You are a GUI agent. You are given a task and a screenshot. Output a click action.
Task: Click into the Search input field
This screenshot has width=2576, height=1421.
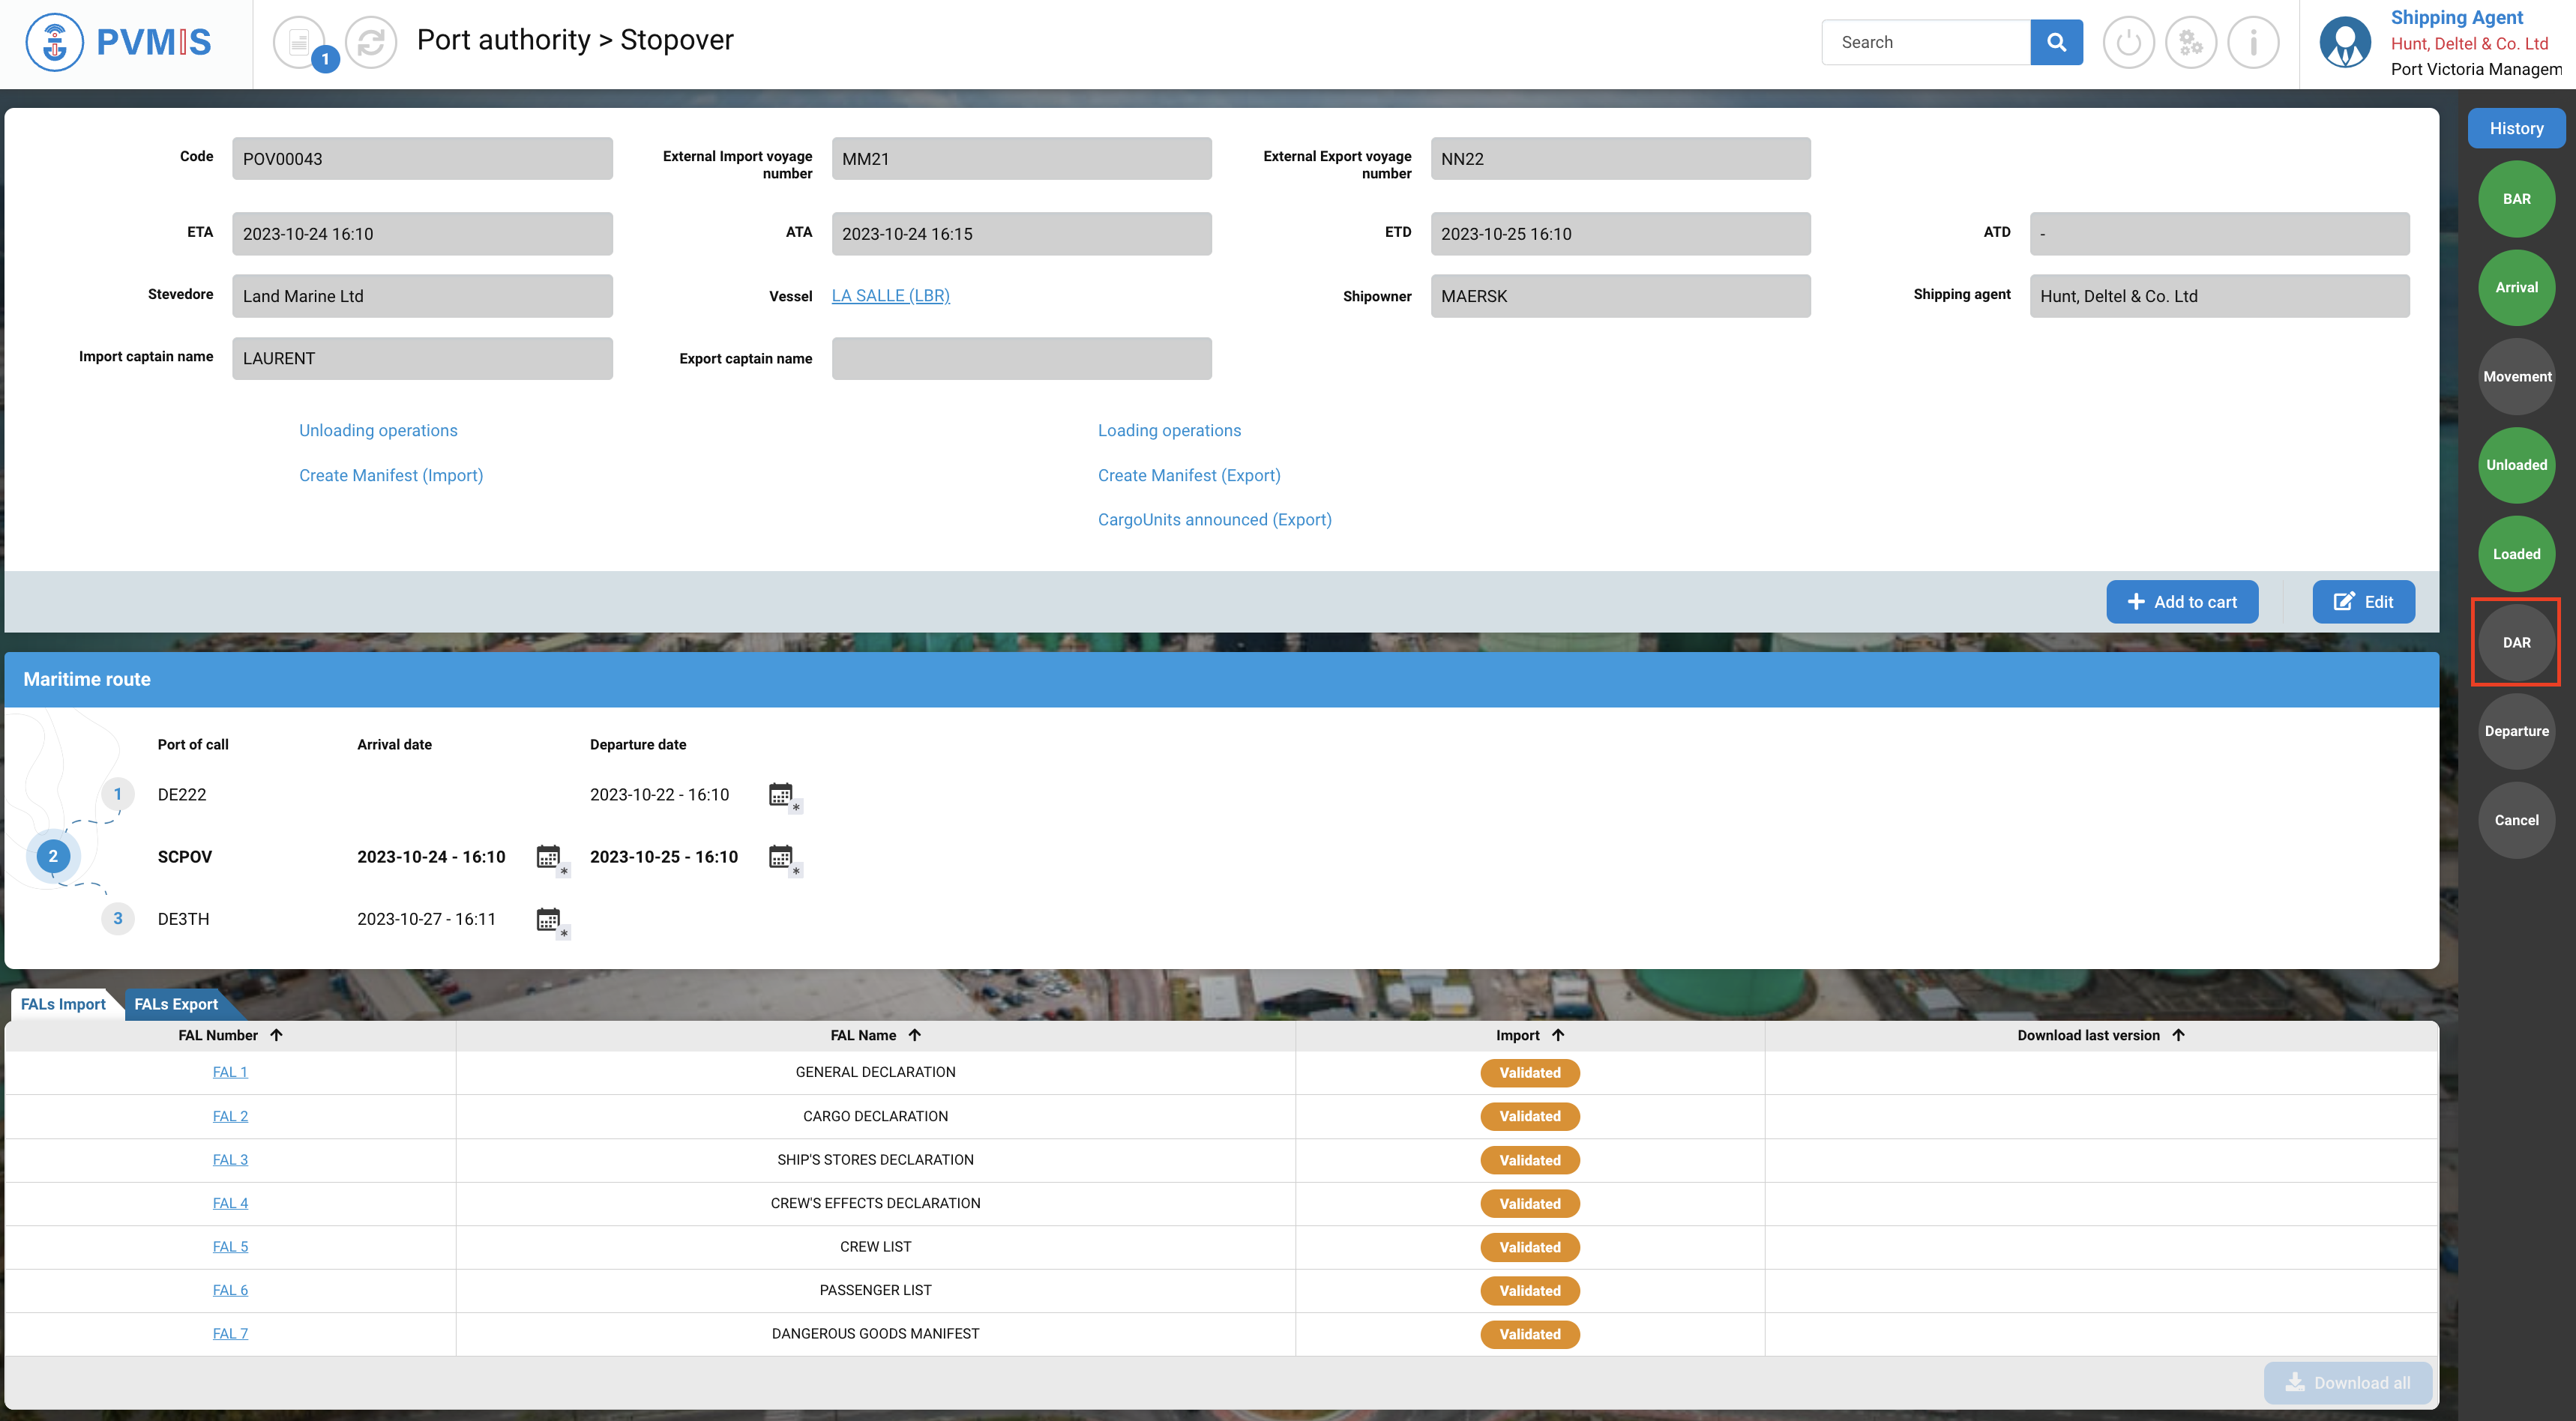tap(1925, 42)
